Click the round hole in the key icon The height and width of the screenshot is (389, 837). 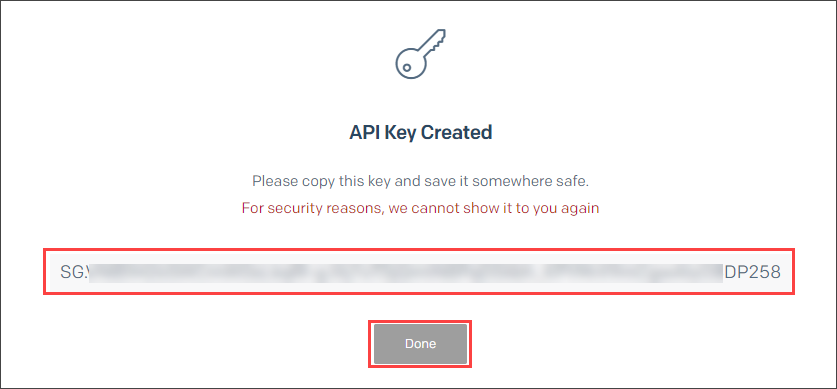coord(407,68)
